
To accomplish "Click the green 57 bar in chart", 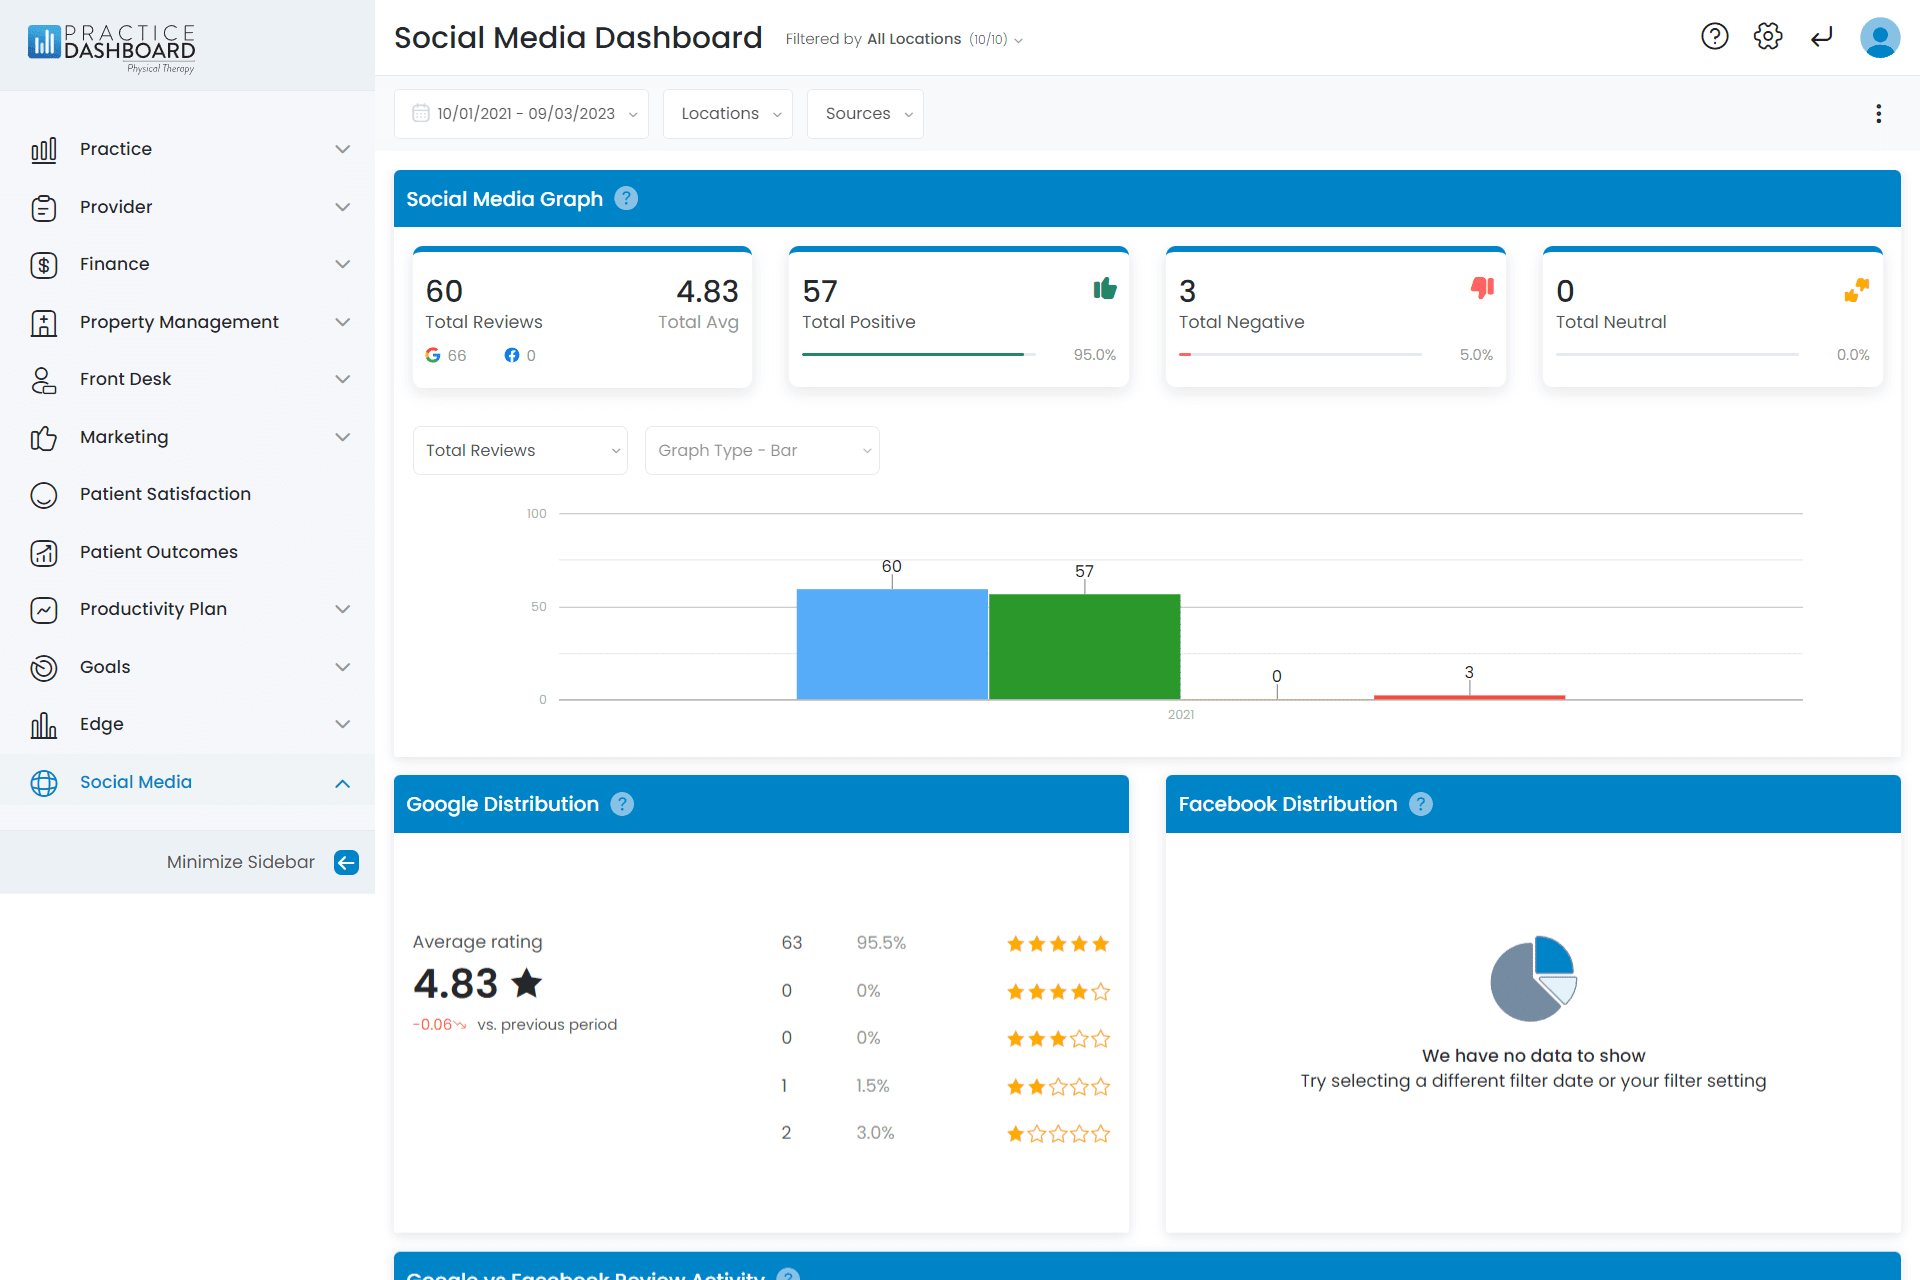I will 1085,647.
